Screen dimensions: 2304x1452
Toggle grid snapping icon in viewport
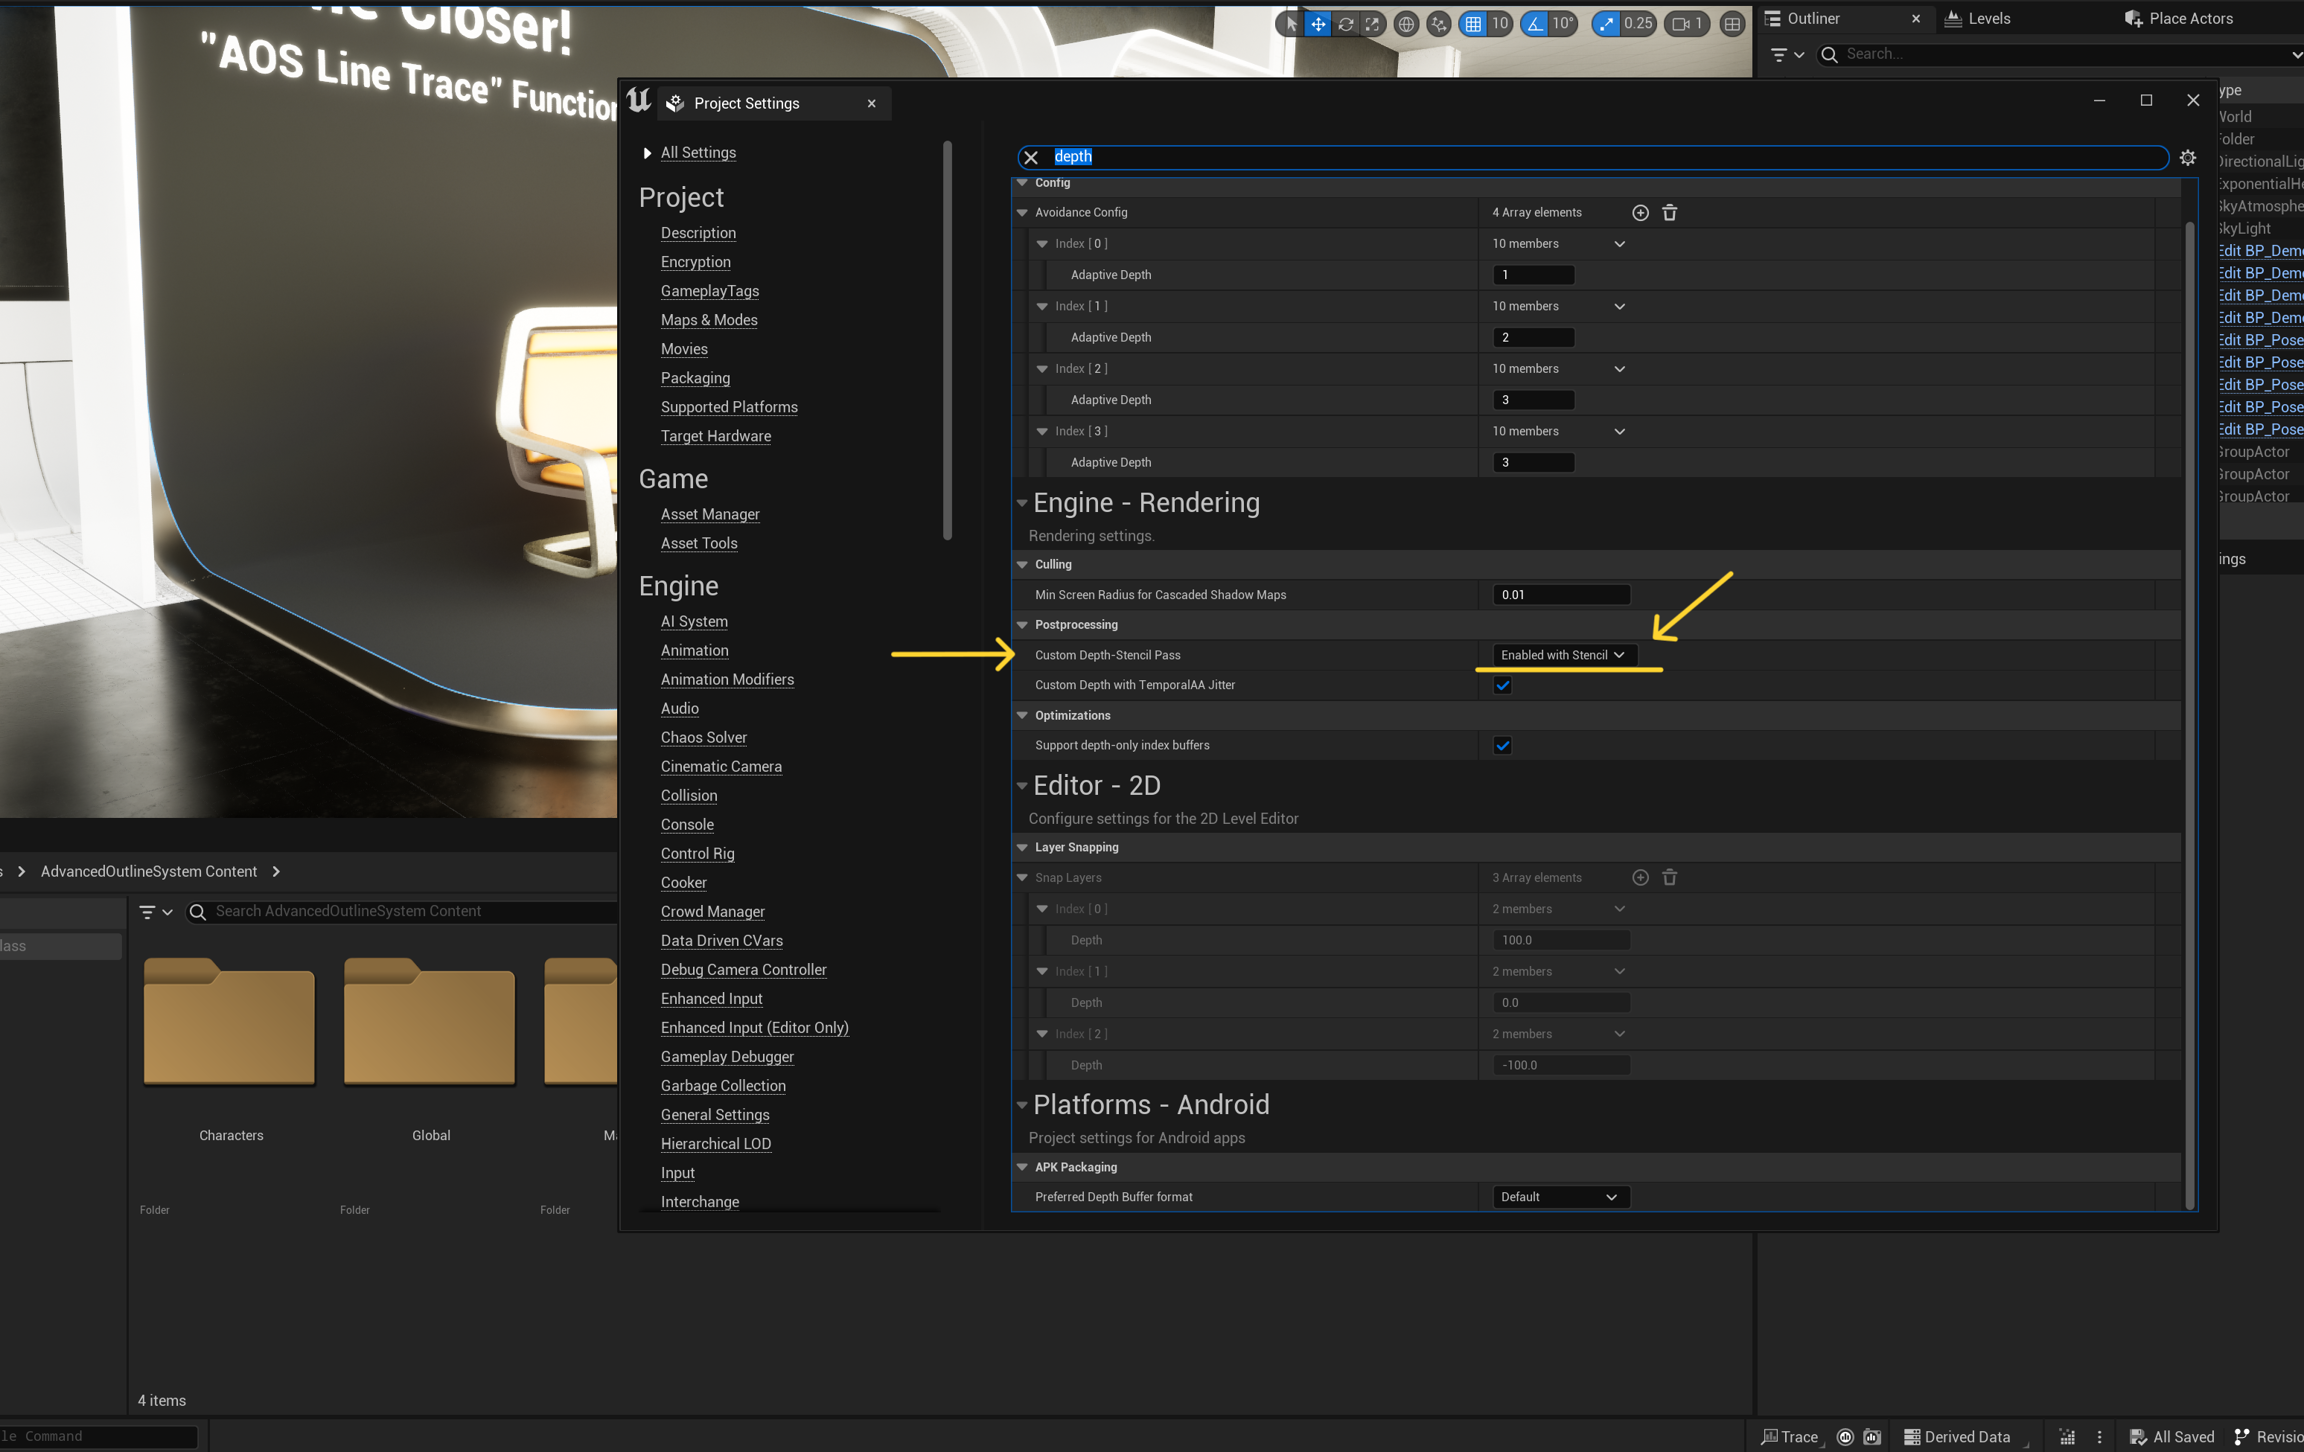click(x=1473, y=24)
